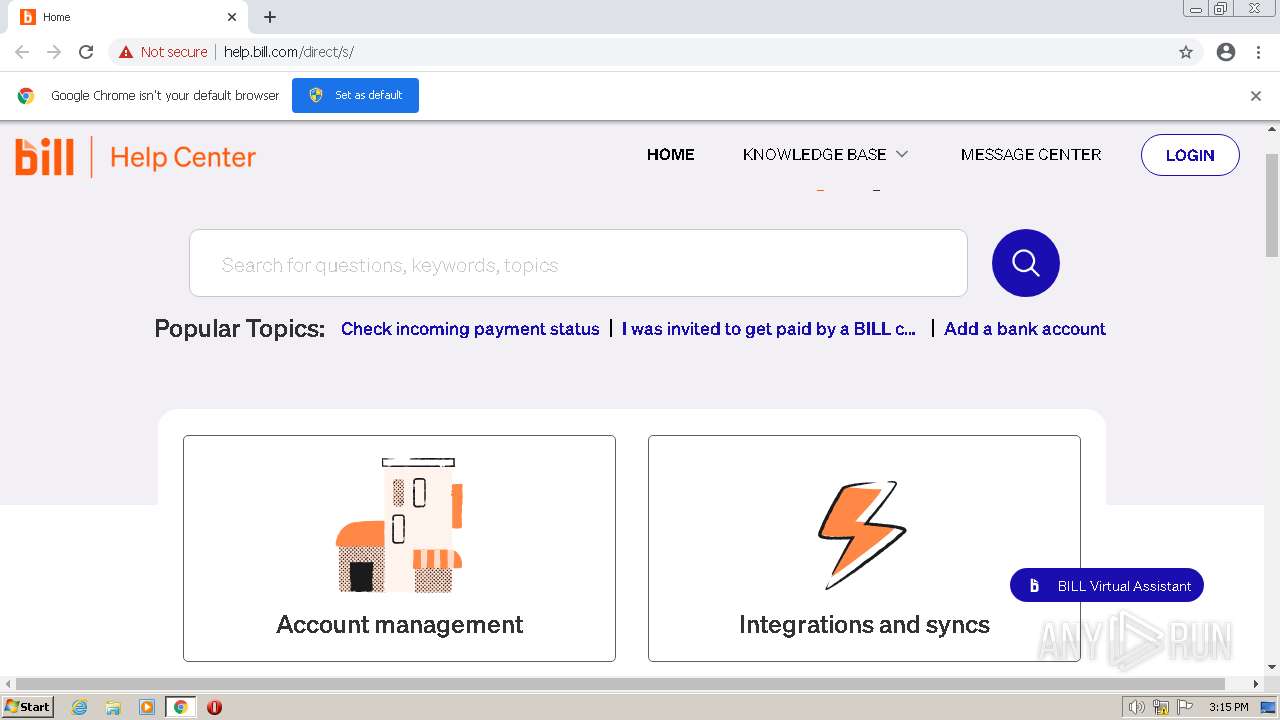Click Set as default button
The width and height of the screenshot is (1280, 720).
(x=355, y=96)
